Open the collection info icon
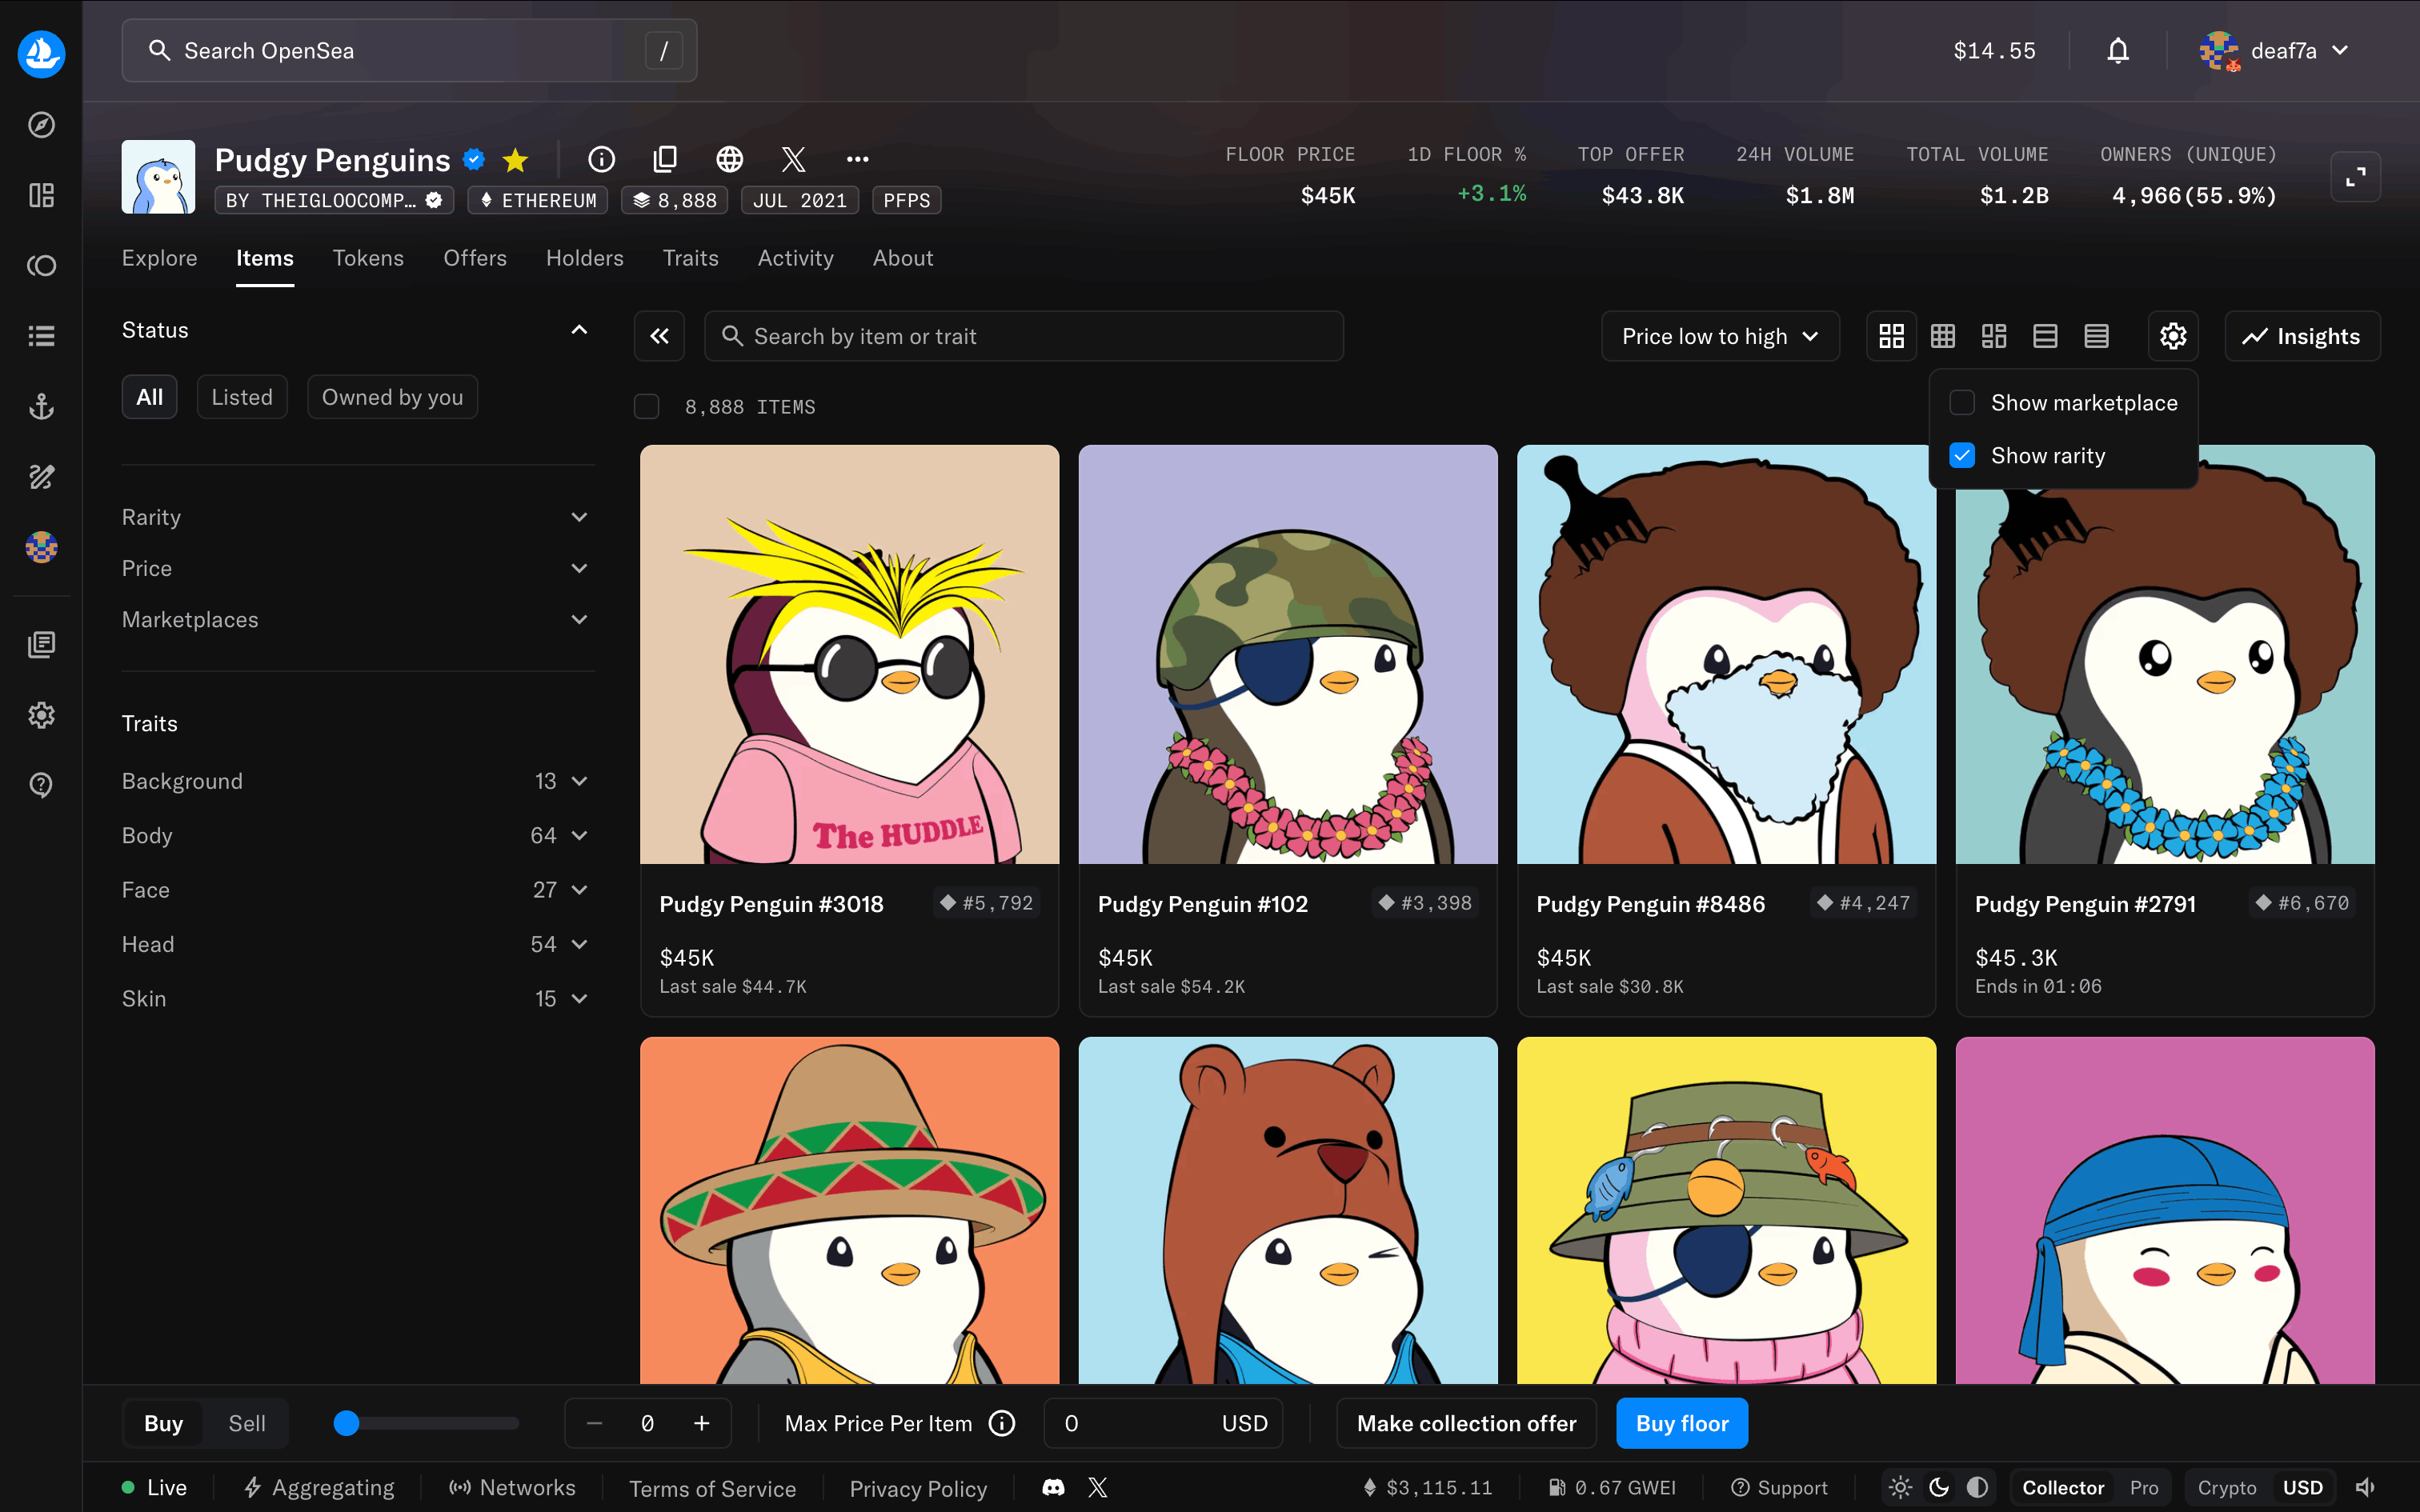Image resolution: width=2420 pixels, height=1512 pixels. point(601,159)
